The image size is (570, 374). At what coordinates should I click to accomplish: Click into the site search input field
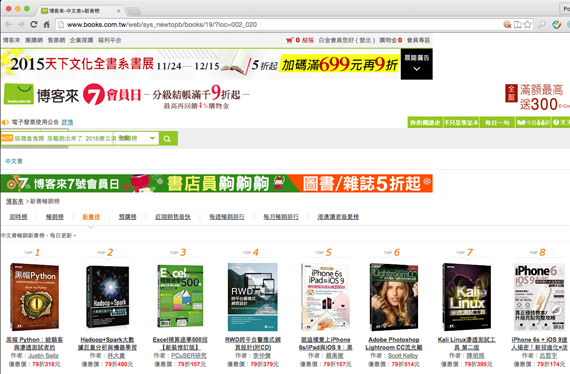[57, 138]
